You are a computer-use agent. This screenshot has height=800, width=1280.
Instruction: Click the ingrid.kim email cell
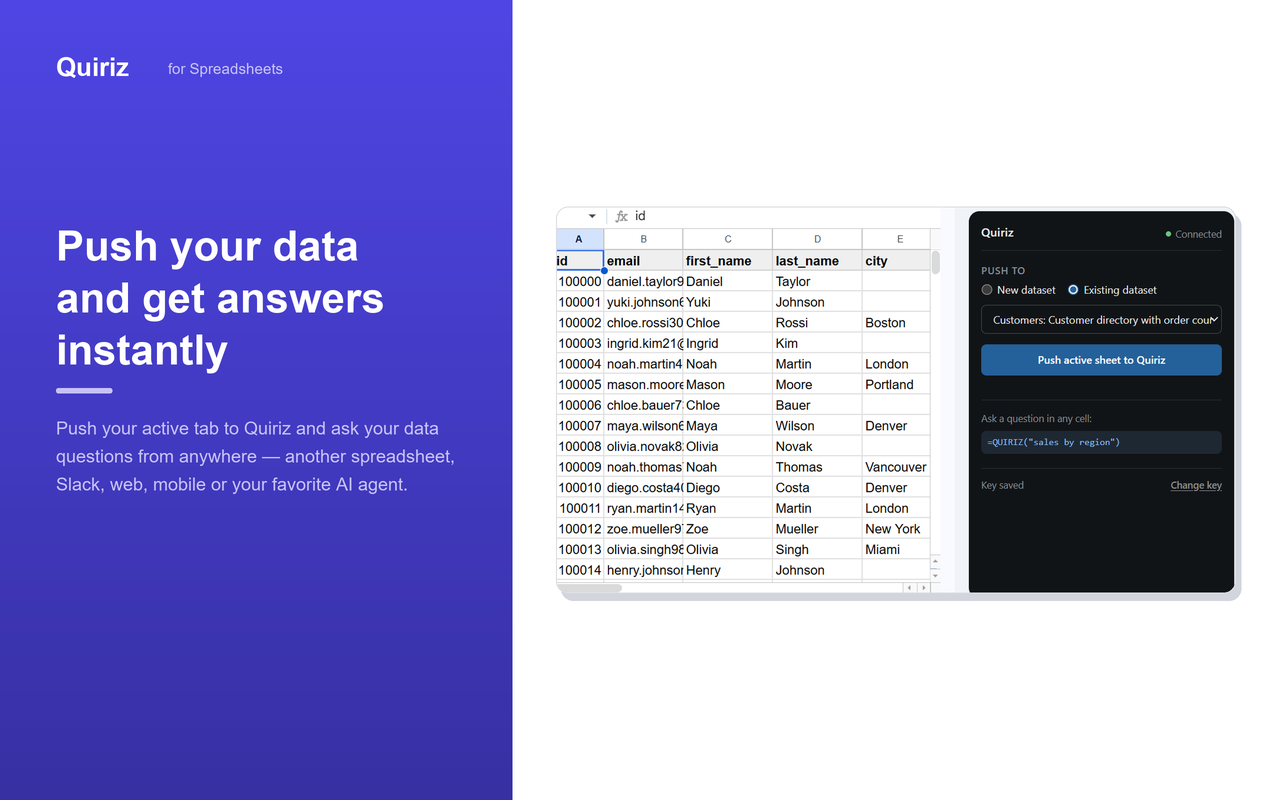click(643, 344)
